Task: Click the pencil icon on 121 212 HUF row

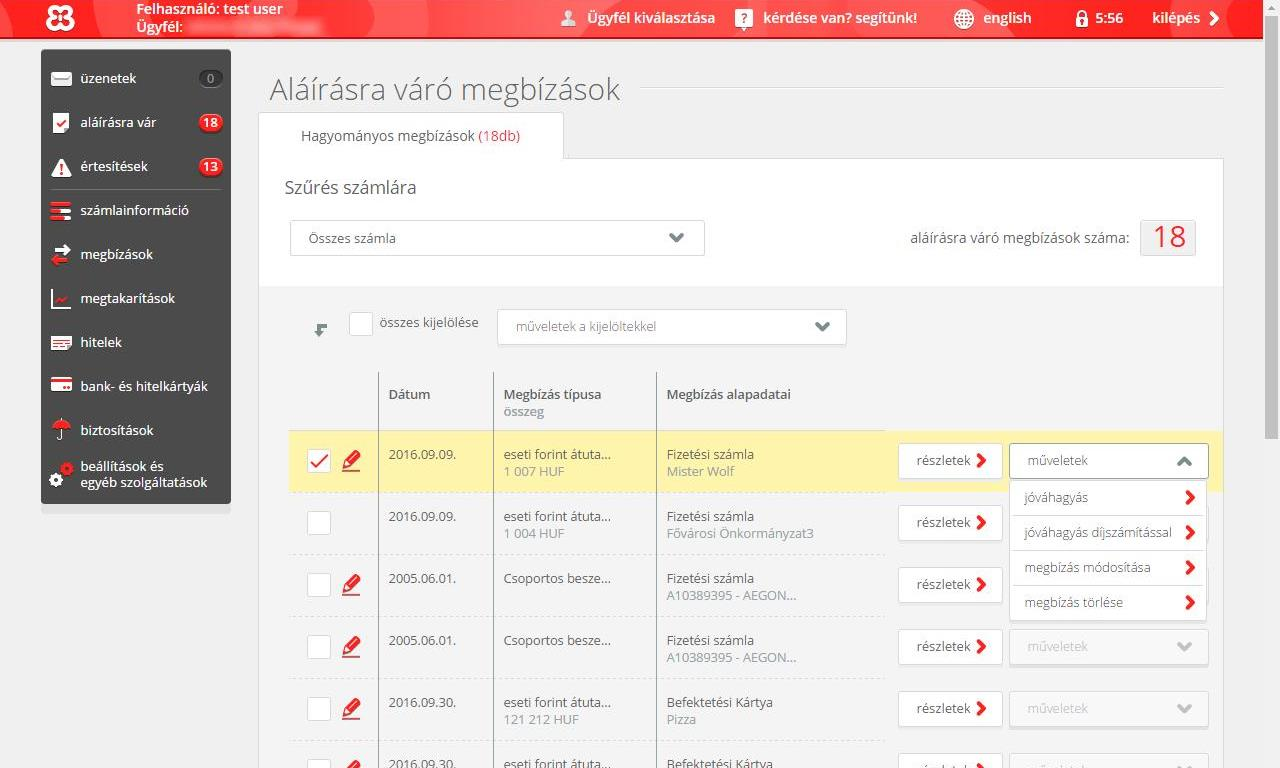Action: point(351,709)
